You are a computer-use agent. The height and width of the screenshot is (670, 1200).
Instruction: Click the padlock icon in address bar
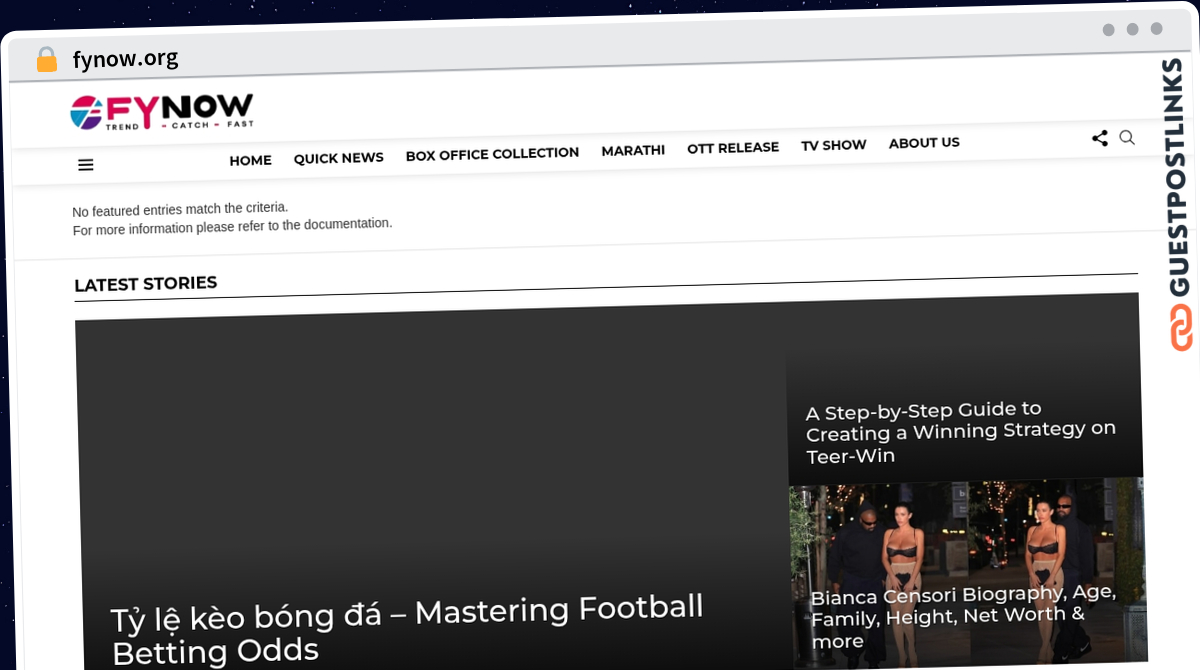(x=47, y=60)
